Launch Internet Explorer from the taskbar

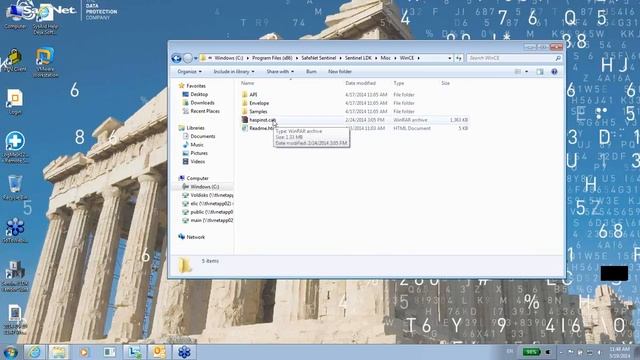pyautogui.click(x=34, y=352)
